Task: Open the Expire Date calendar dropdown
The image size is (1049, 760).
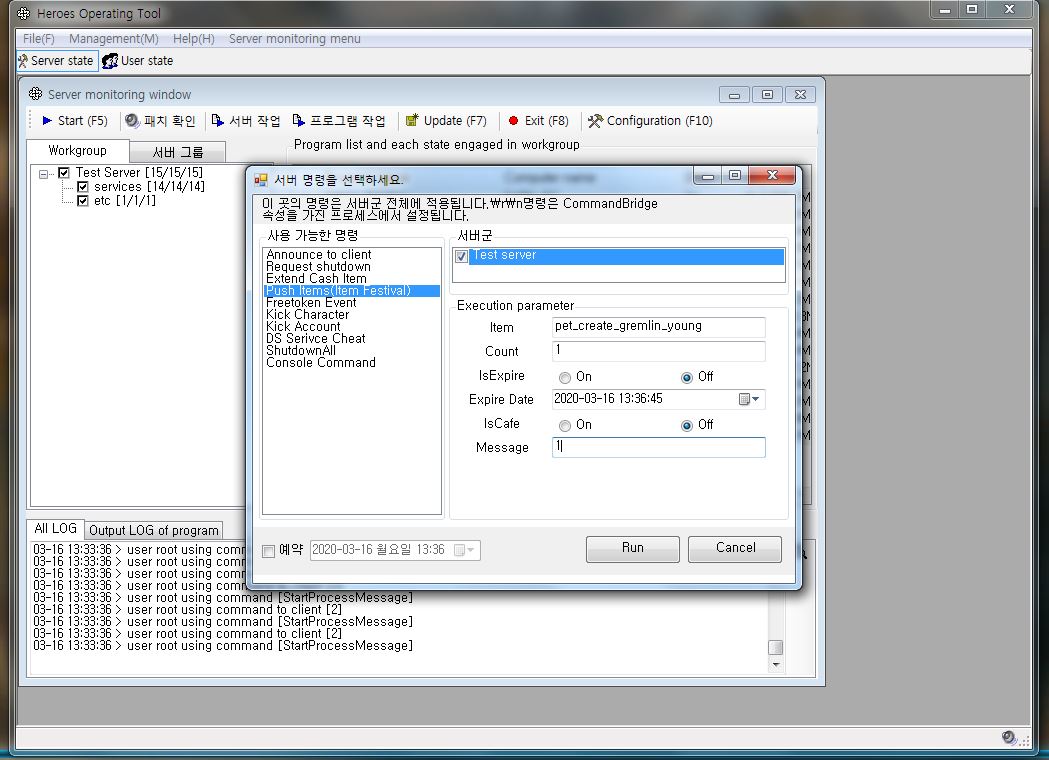Action: [x=749, y=399]
